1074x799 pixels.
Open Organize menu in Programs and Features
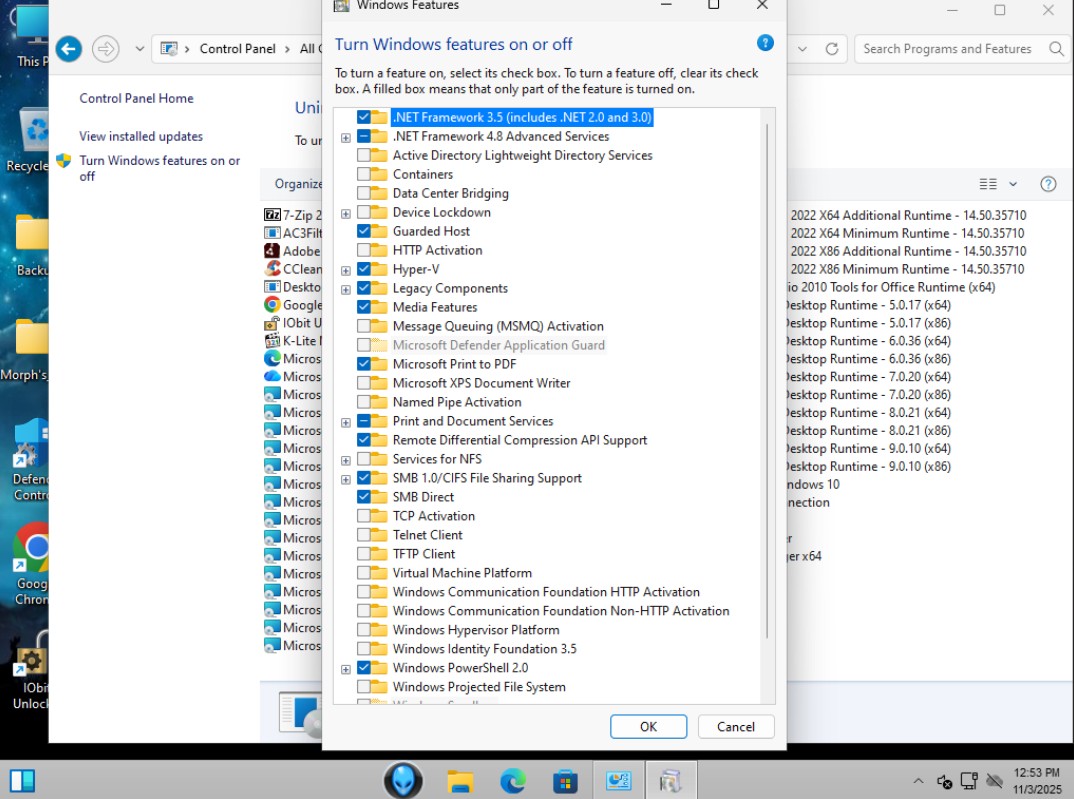[x=298, y=183]
